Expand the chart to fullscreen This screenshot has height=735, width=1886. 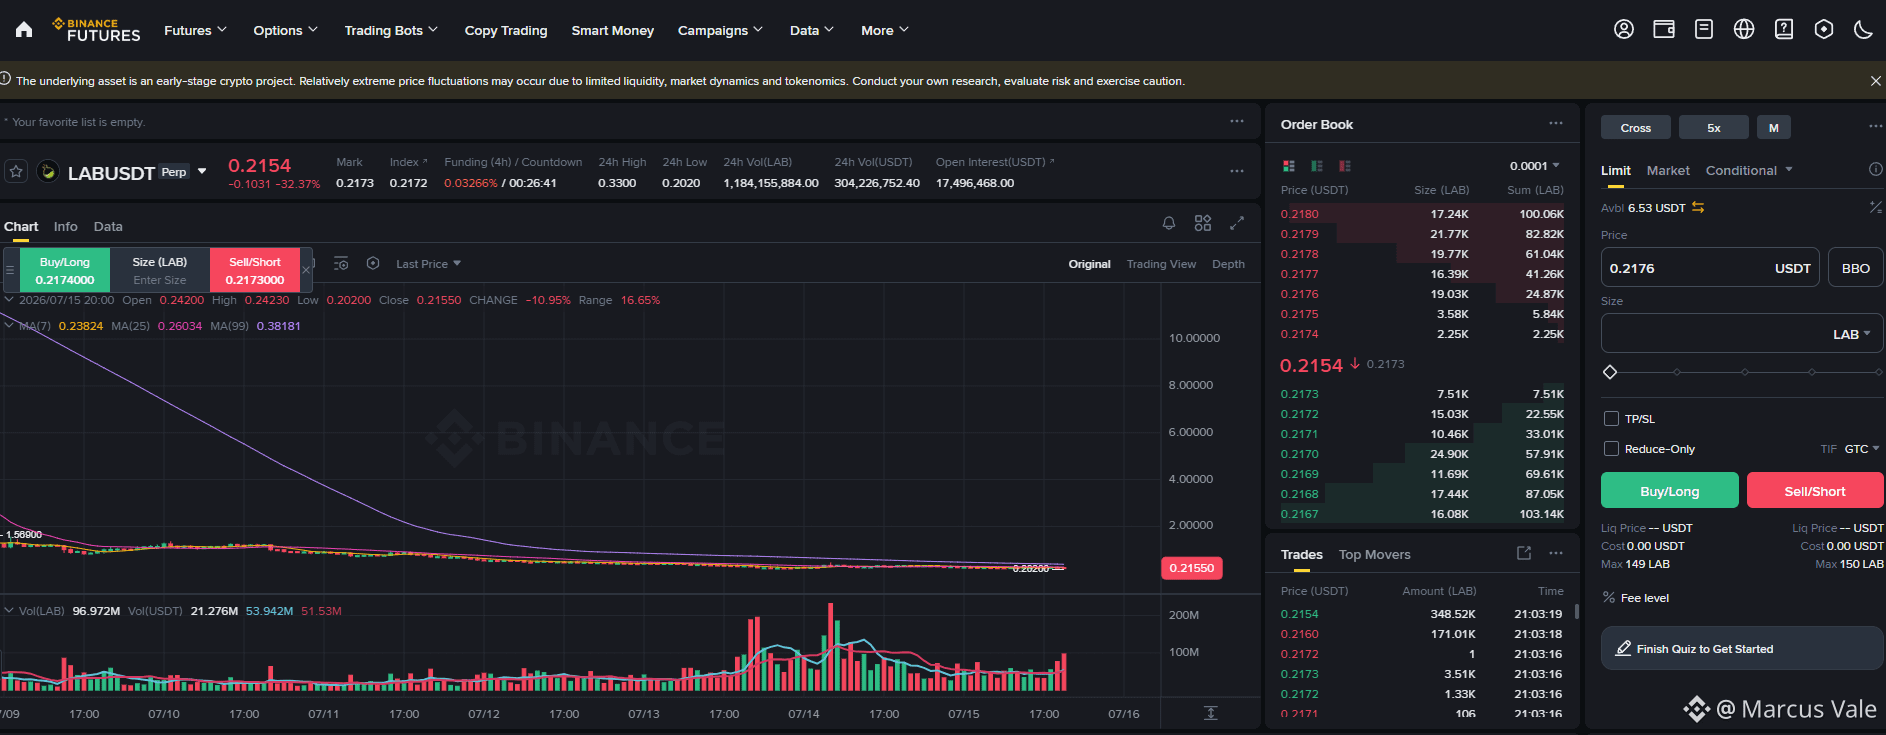point(1237,223)
